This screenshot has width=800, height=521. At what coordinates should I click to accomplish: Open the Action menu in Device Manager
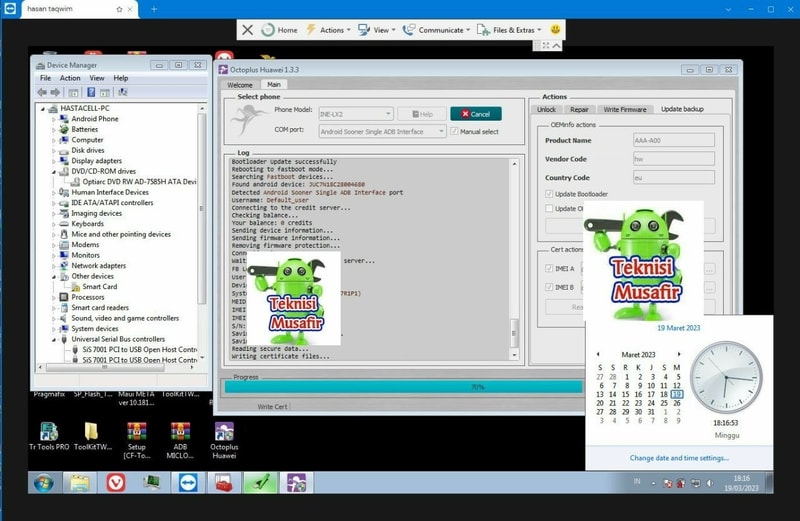click(x=70, y=78)
